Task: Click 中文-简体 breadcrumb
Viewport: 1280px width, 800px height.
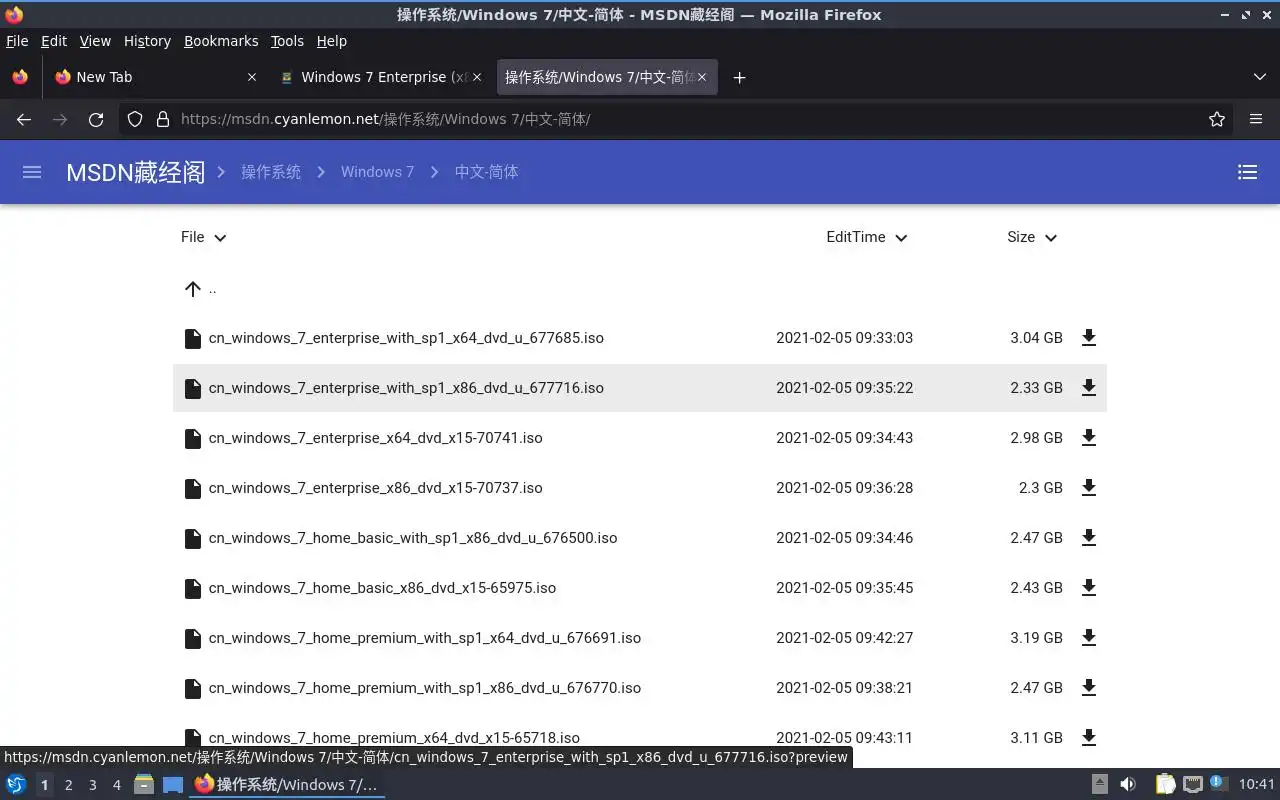Action: click(x=486, y=172)
